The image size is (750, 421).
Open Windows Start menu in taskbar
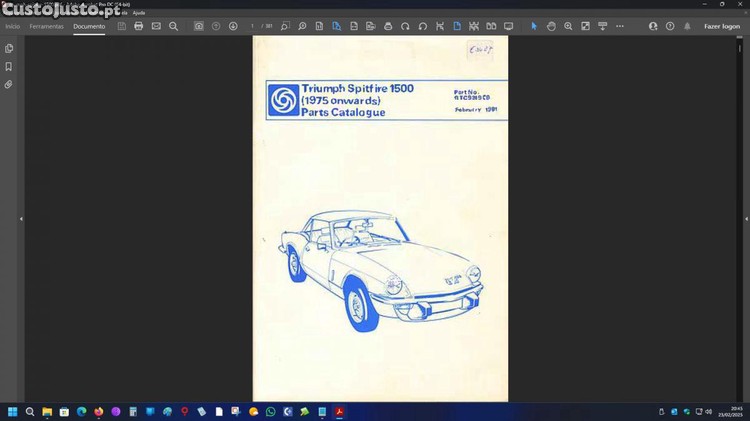click(x=14, y=411)
